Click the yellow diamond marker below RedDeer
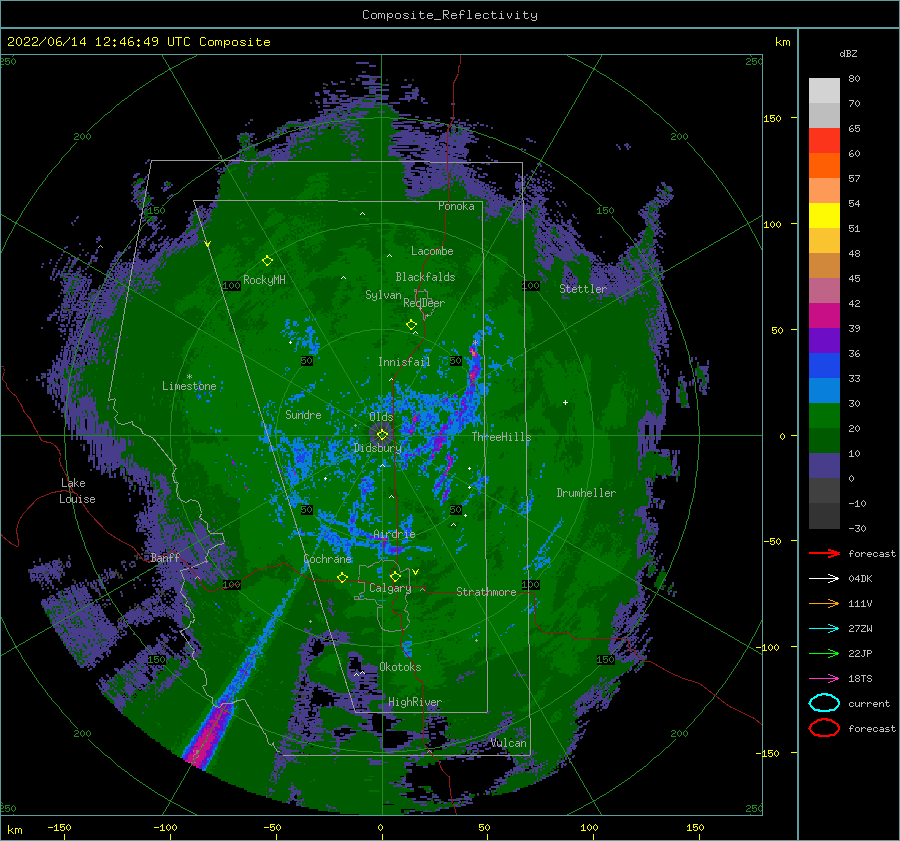Screen dimensions: 900x841 [412, 325]
